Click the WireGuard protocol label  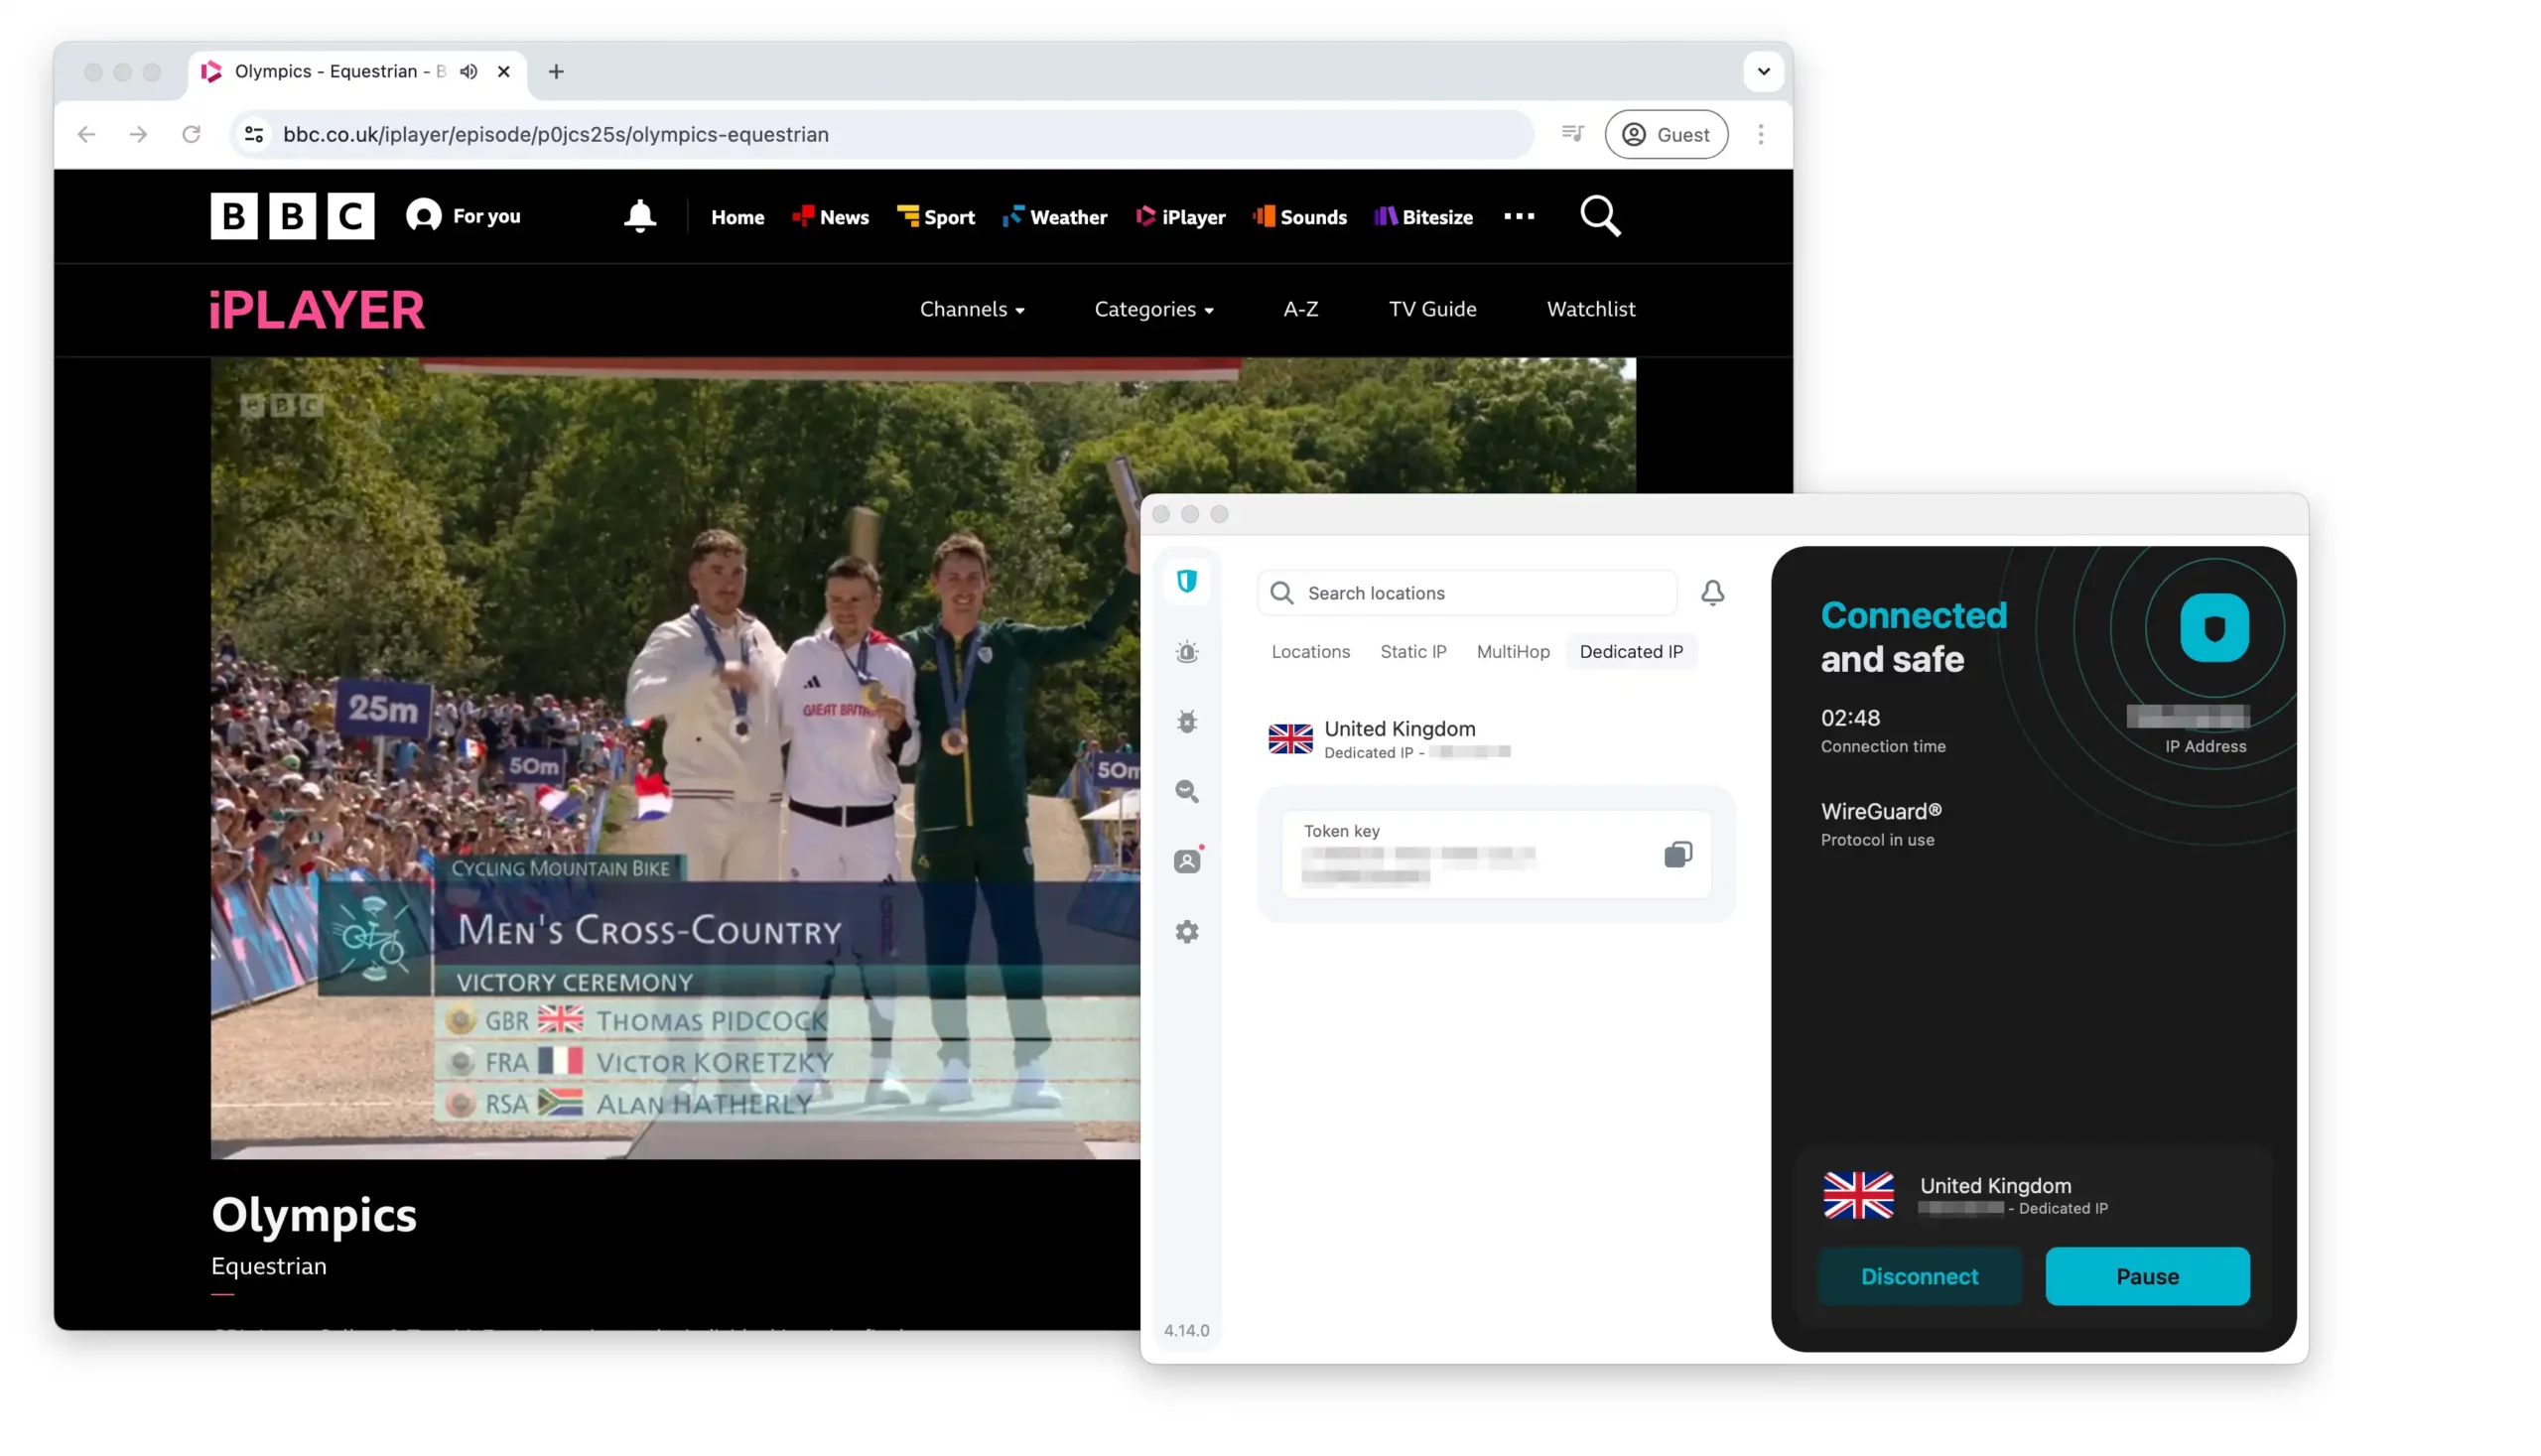pyautogui.click(x=1880, y=811)
